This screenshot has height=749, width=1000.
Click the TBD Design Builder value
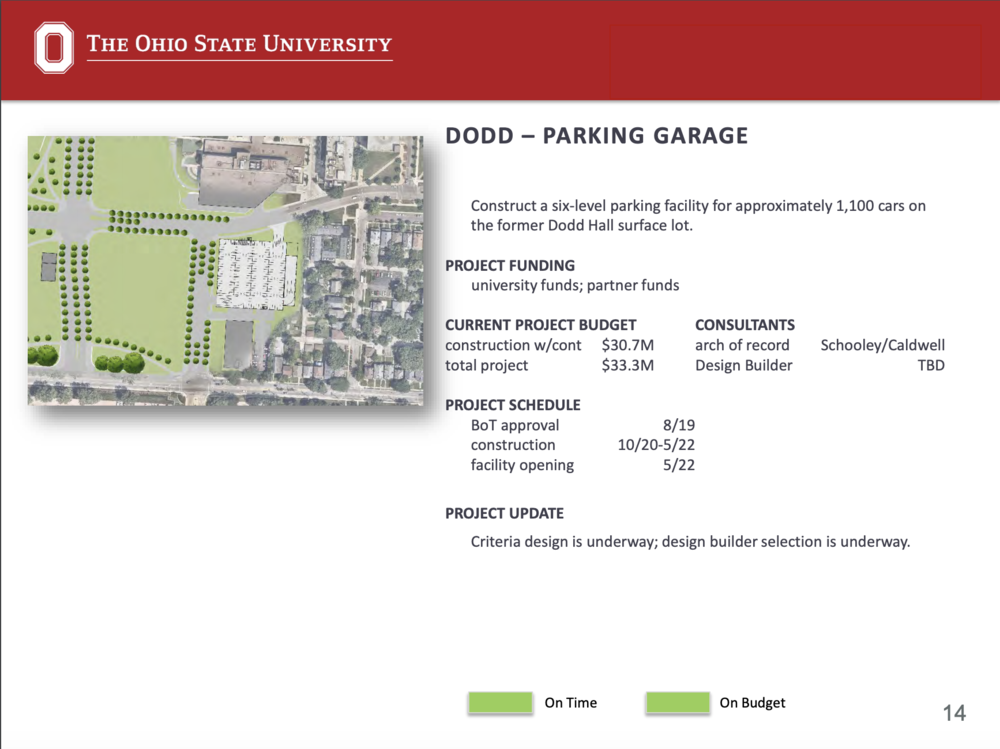tap(931, 366)
